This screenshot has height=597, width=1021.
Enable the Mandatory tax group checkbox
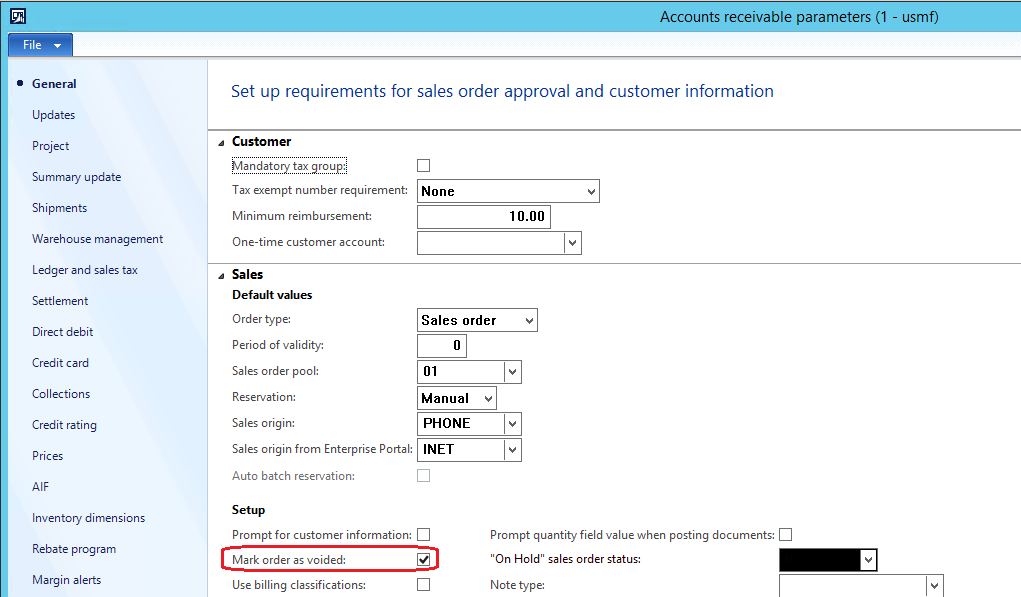pos(423,165)
